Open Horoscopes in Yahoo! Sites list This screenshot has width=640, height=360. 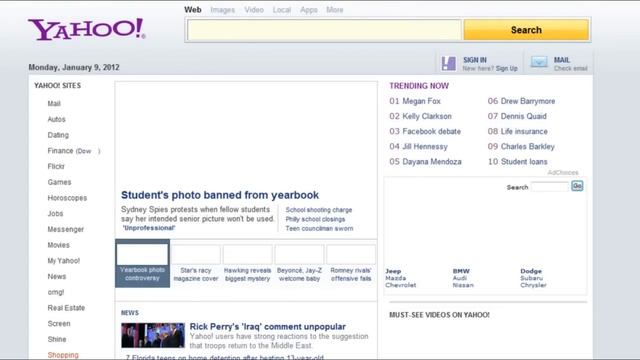(67, 198)
